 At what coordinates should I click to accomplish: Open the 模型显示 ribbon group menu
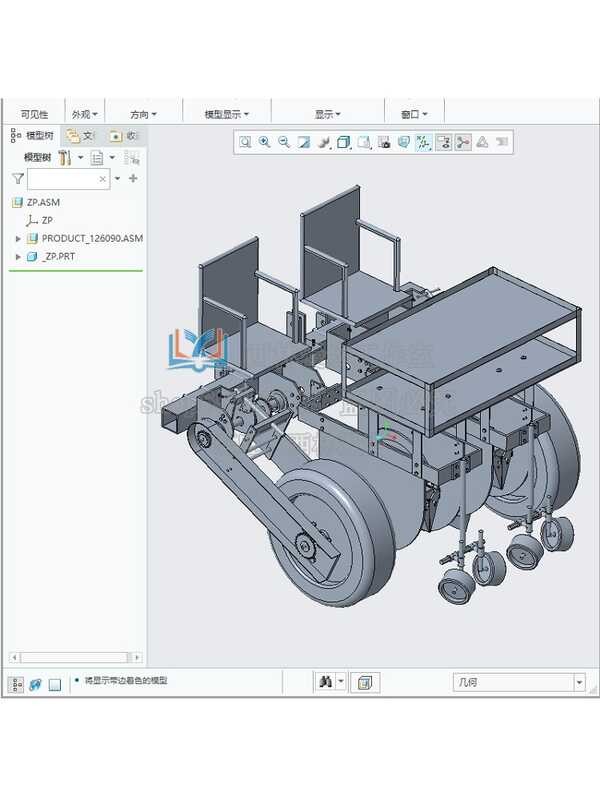(226, 114)
